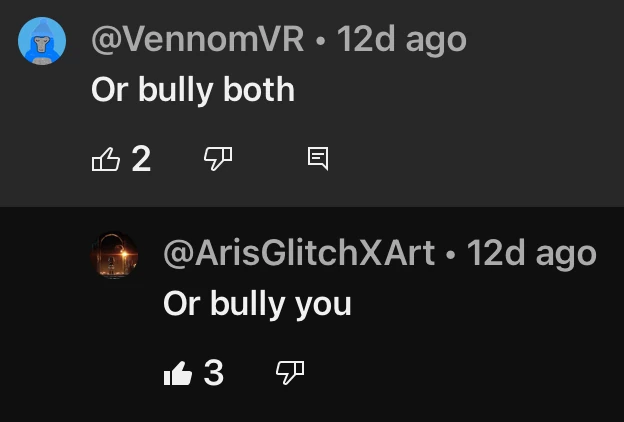Dislike ArisGlitchXArt's "Or bully you" reply
The height and width of the screenshot is (422, 624).
pyautogui.click(x=290, y=373)
